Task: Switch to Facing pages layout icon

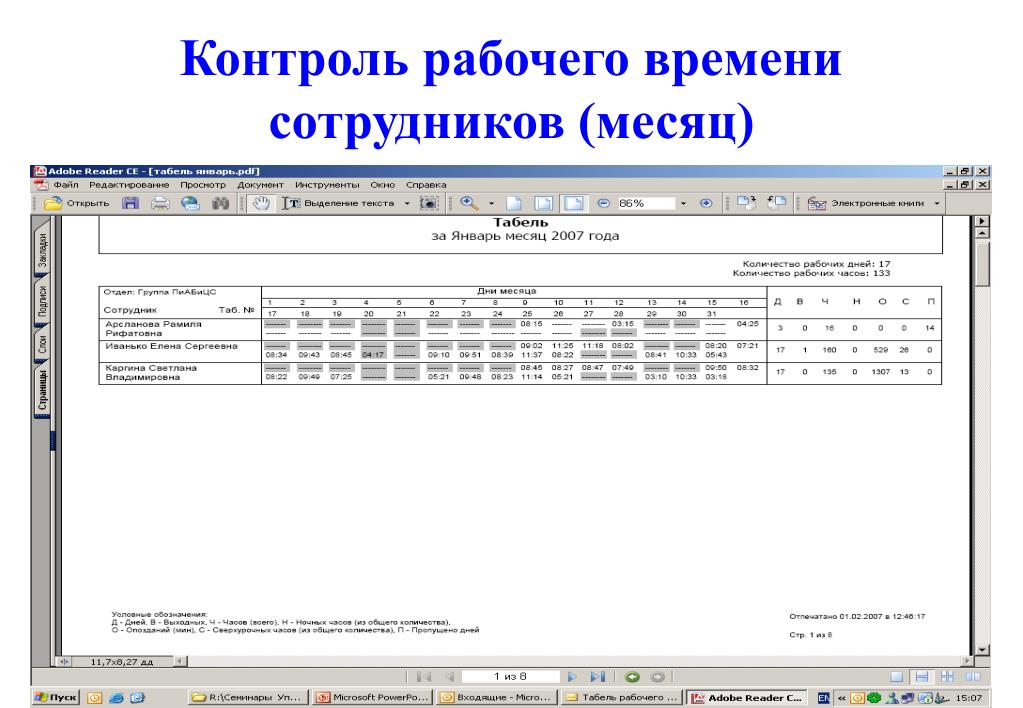Action: pyautogui.click(x=973, y=677)
